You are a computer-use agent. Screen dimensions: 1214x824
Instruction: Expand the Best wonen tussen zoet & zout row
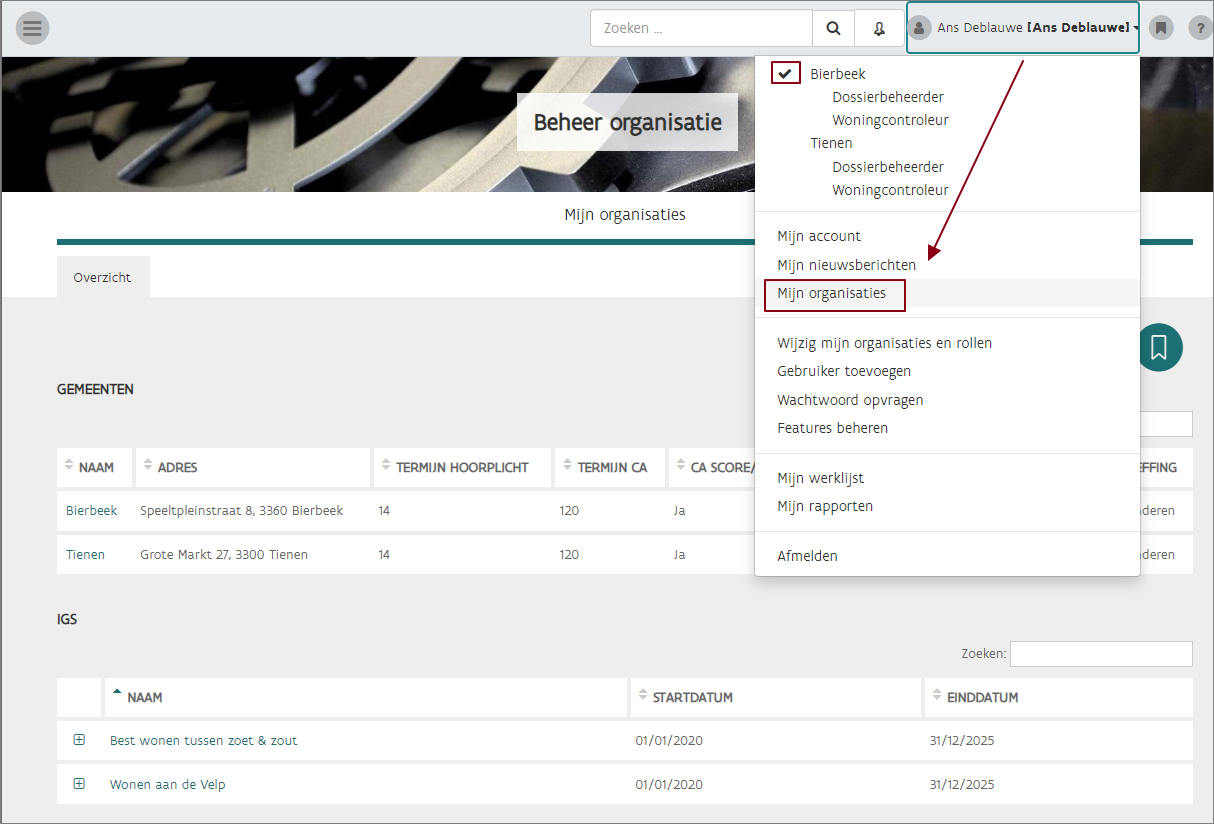pyautogui.click(x=79, y=740)
